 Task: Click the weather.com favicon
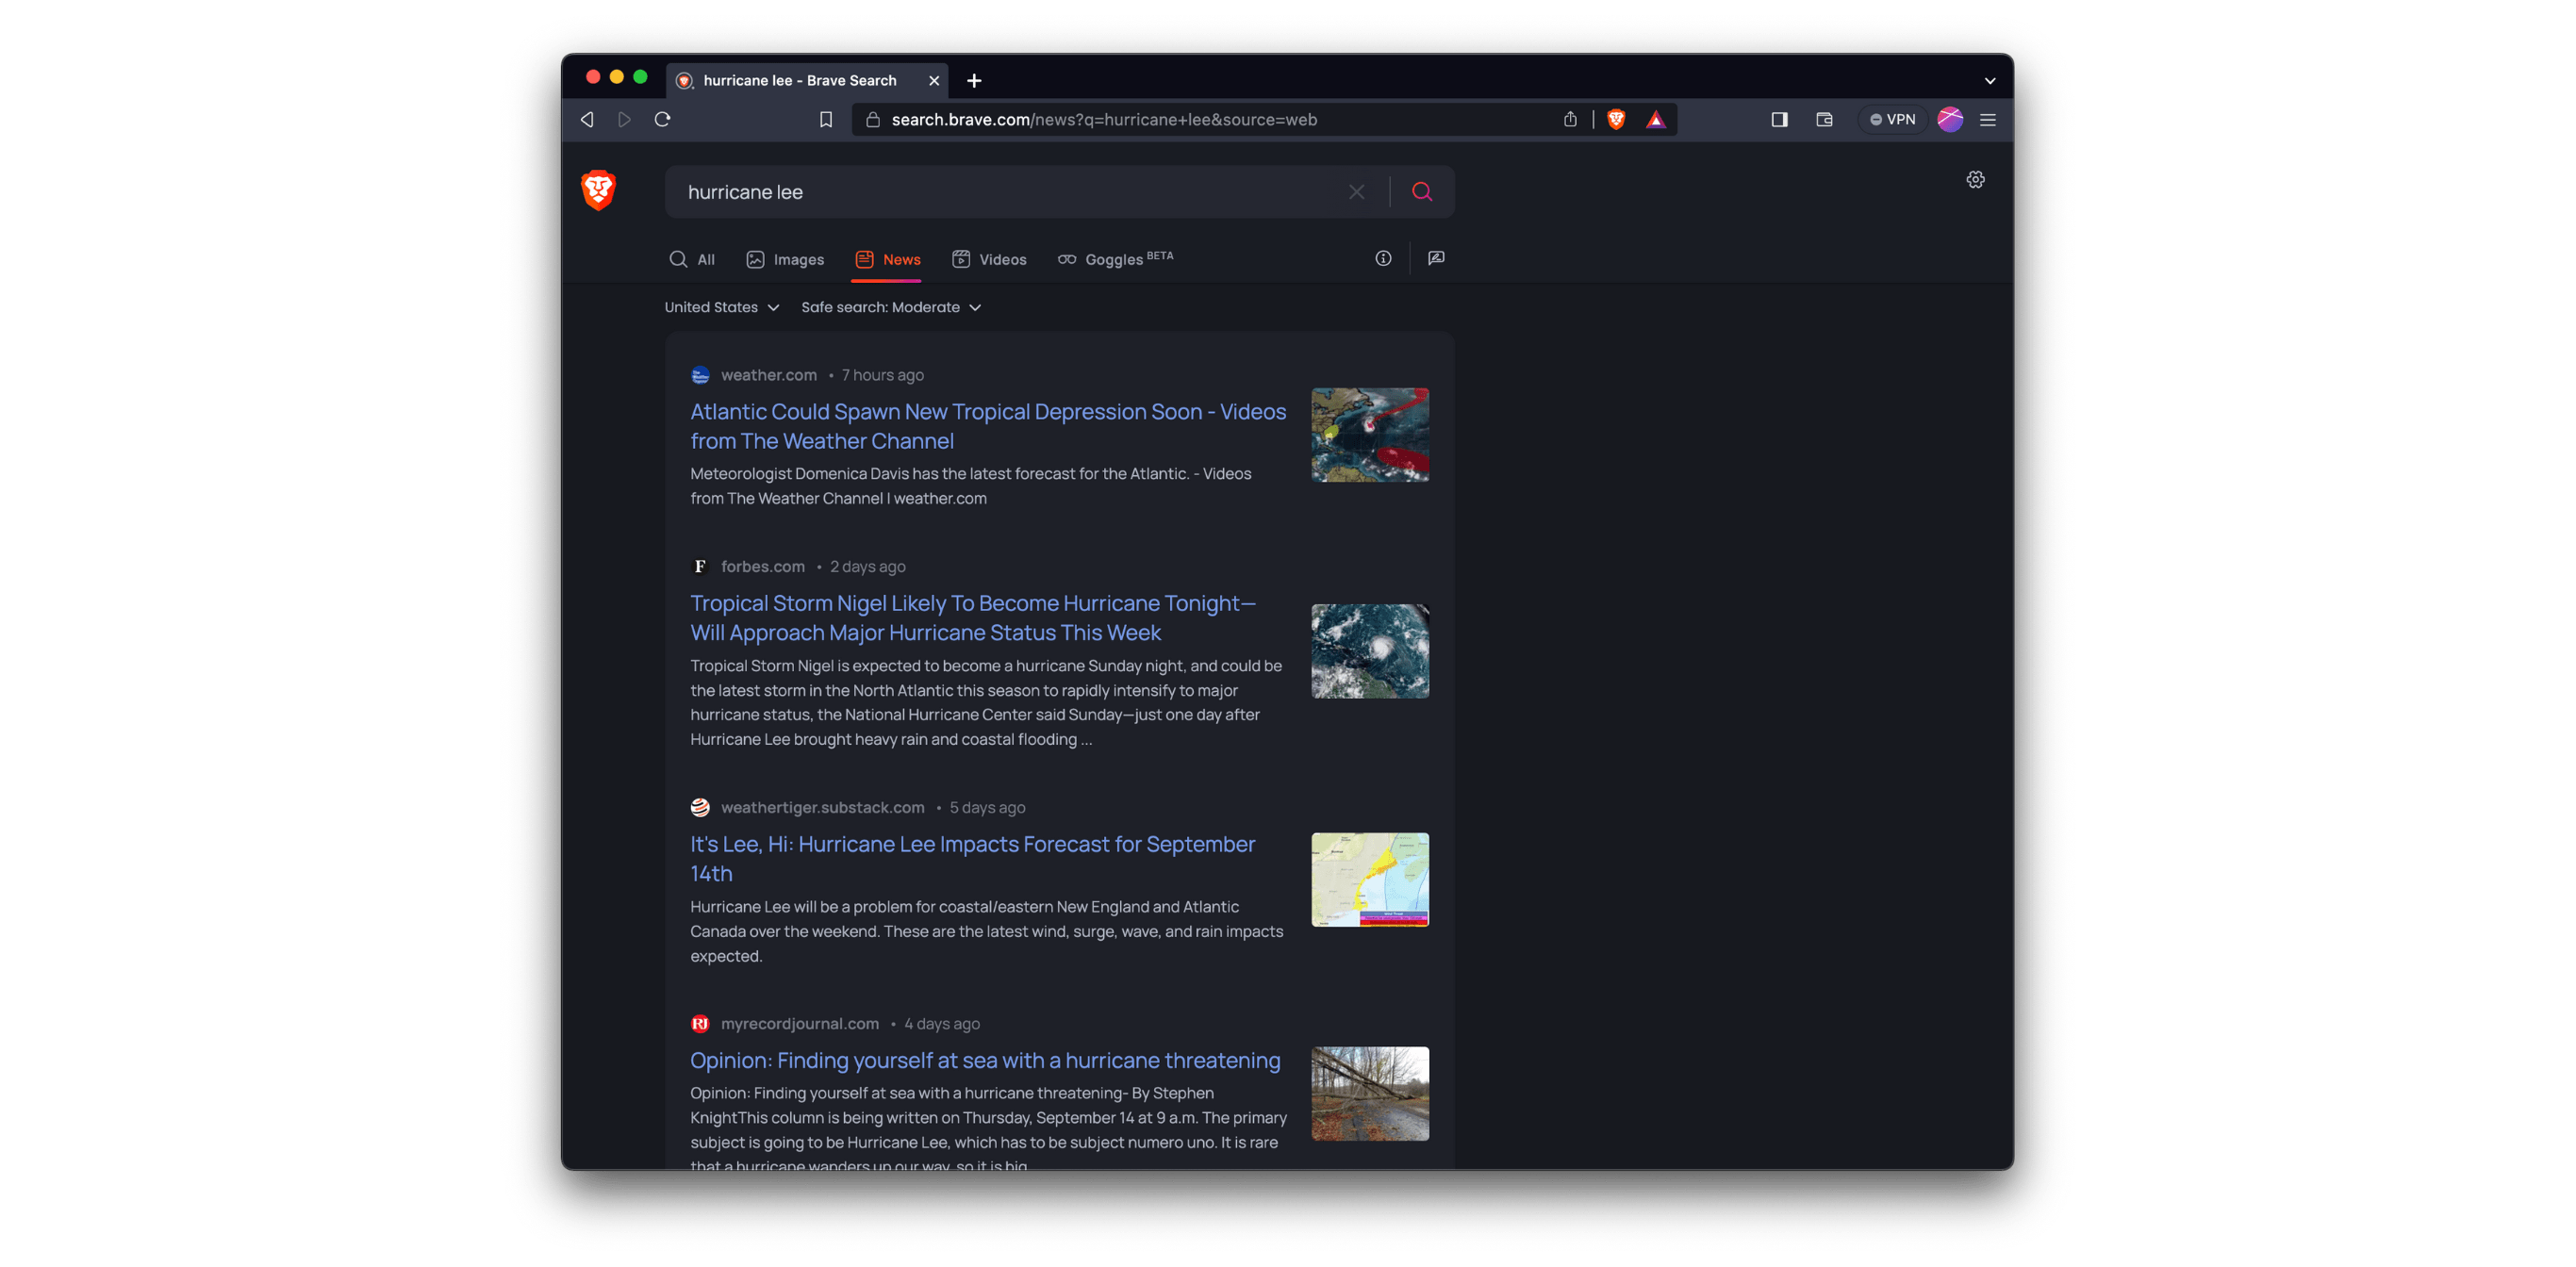700,376
